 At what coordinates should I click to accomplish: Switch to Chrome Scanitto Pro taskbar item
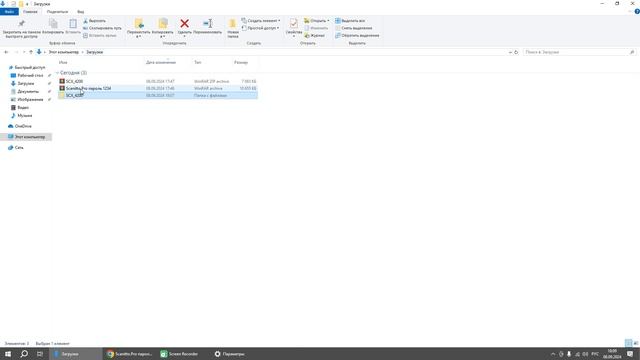(x=129, y=354)
